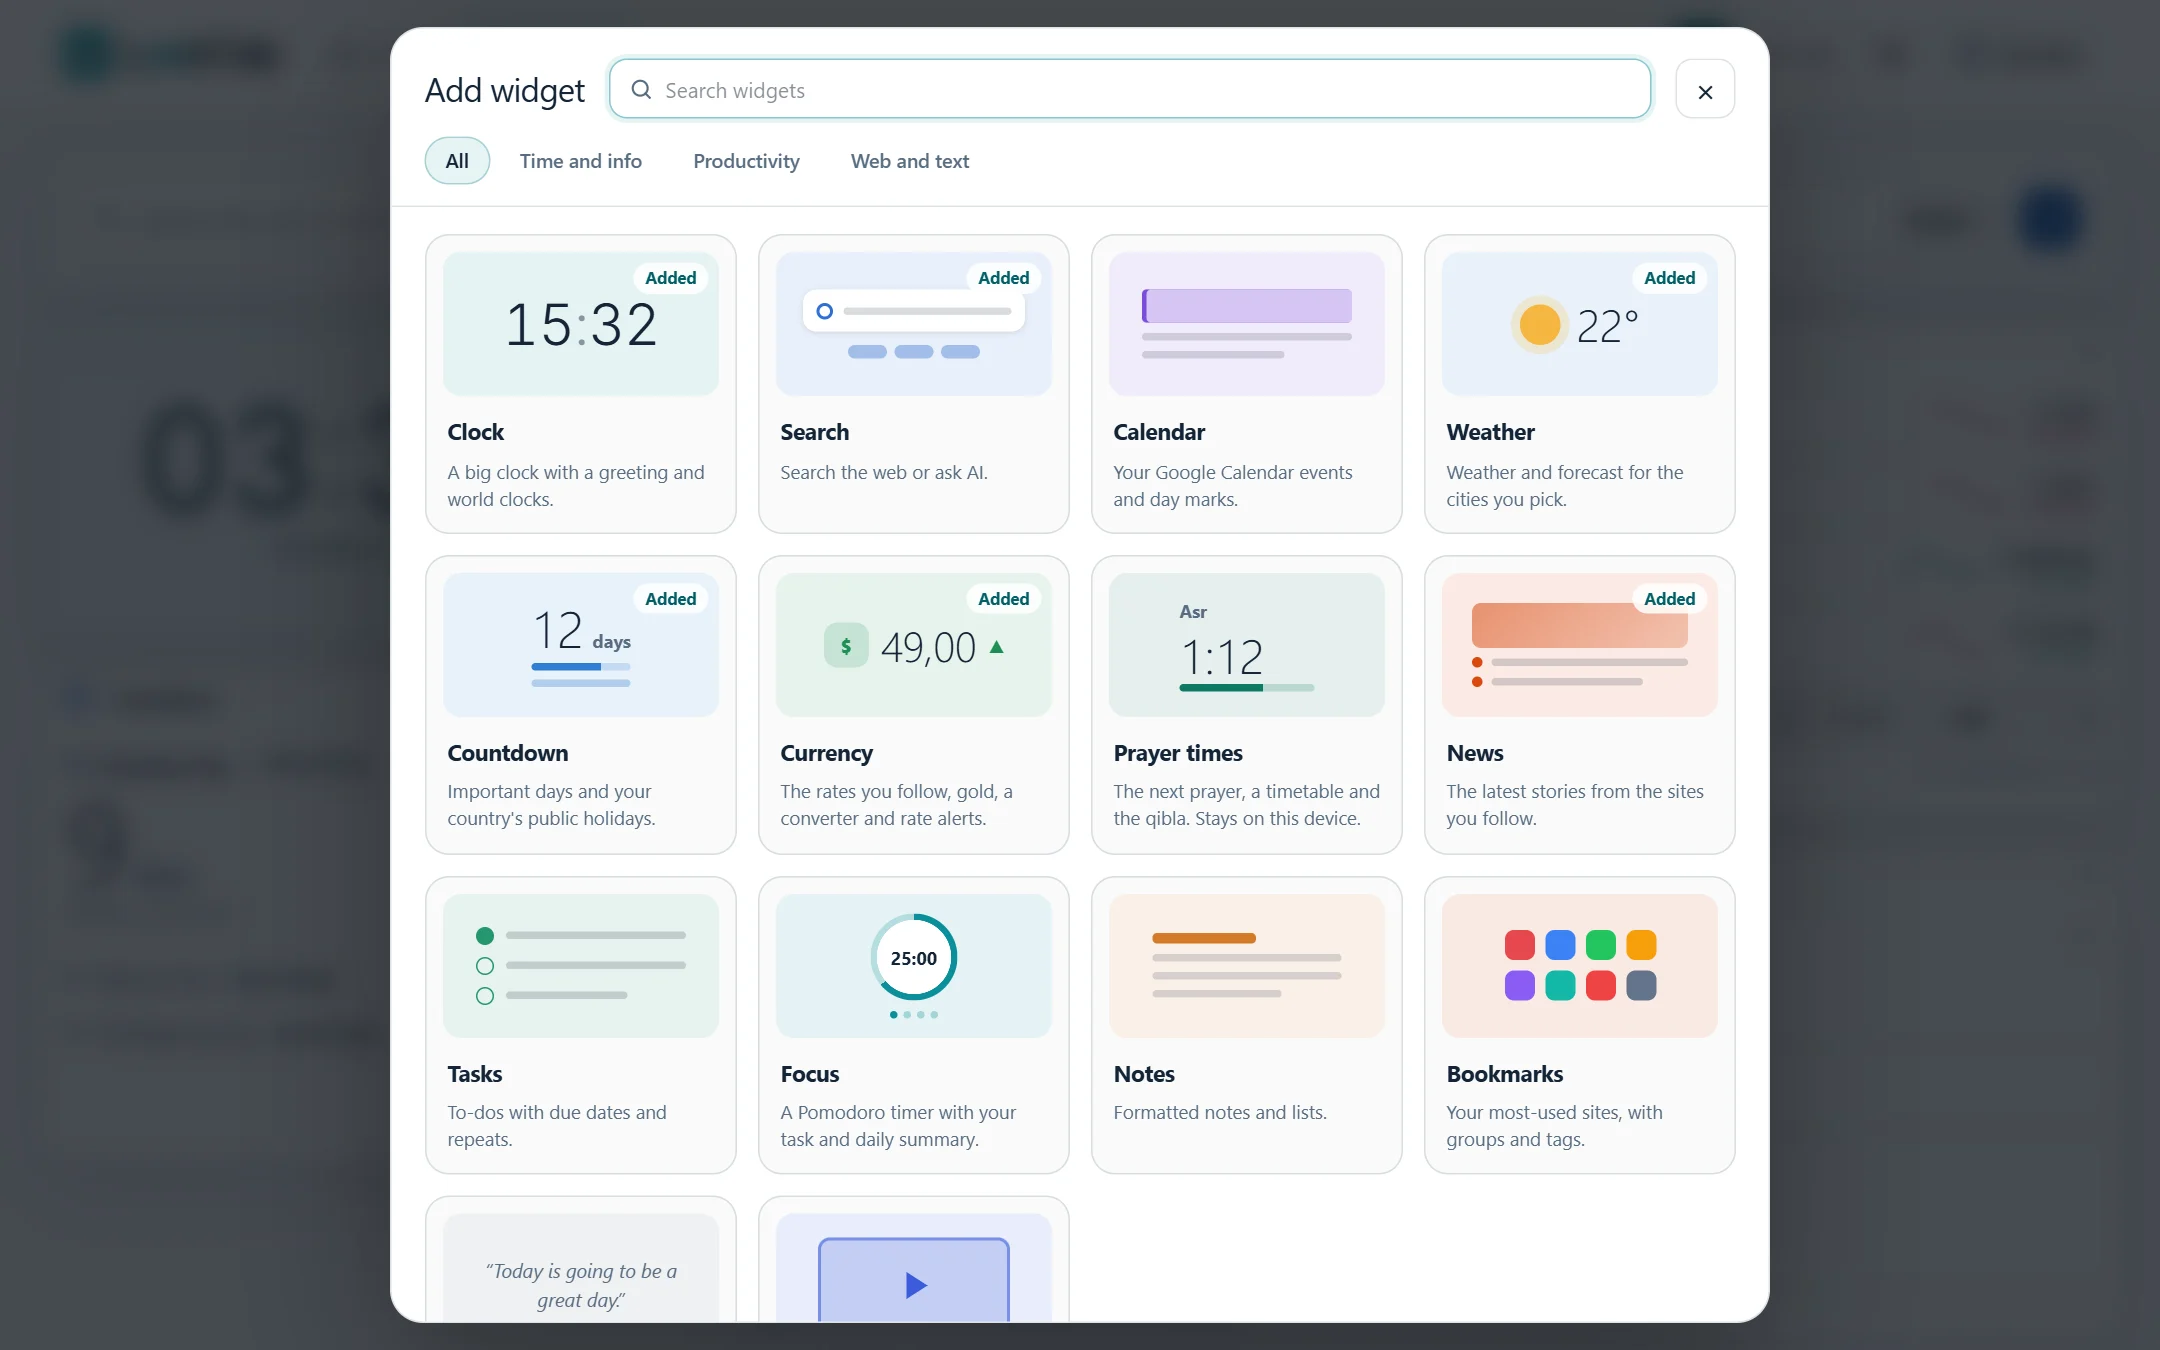This screenshot has width=2160, height=1350.
Task: Focus the Search widgets input field
Action: 1130,90
